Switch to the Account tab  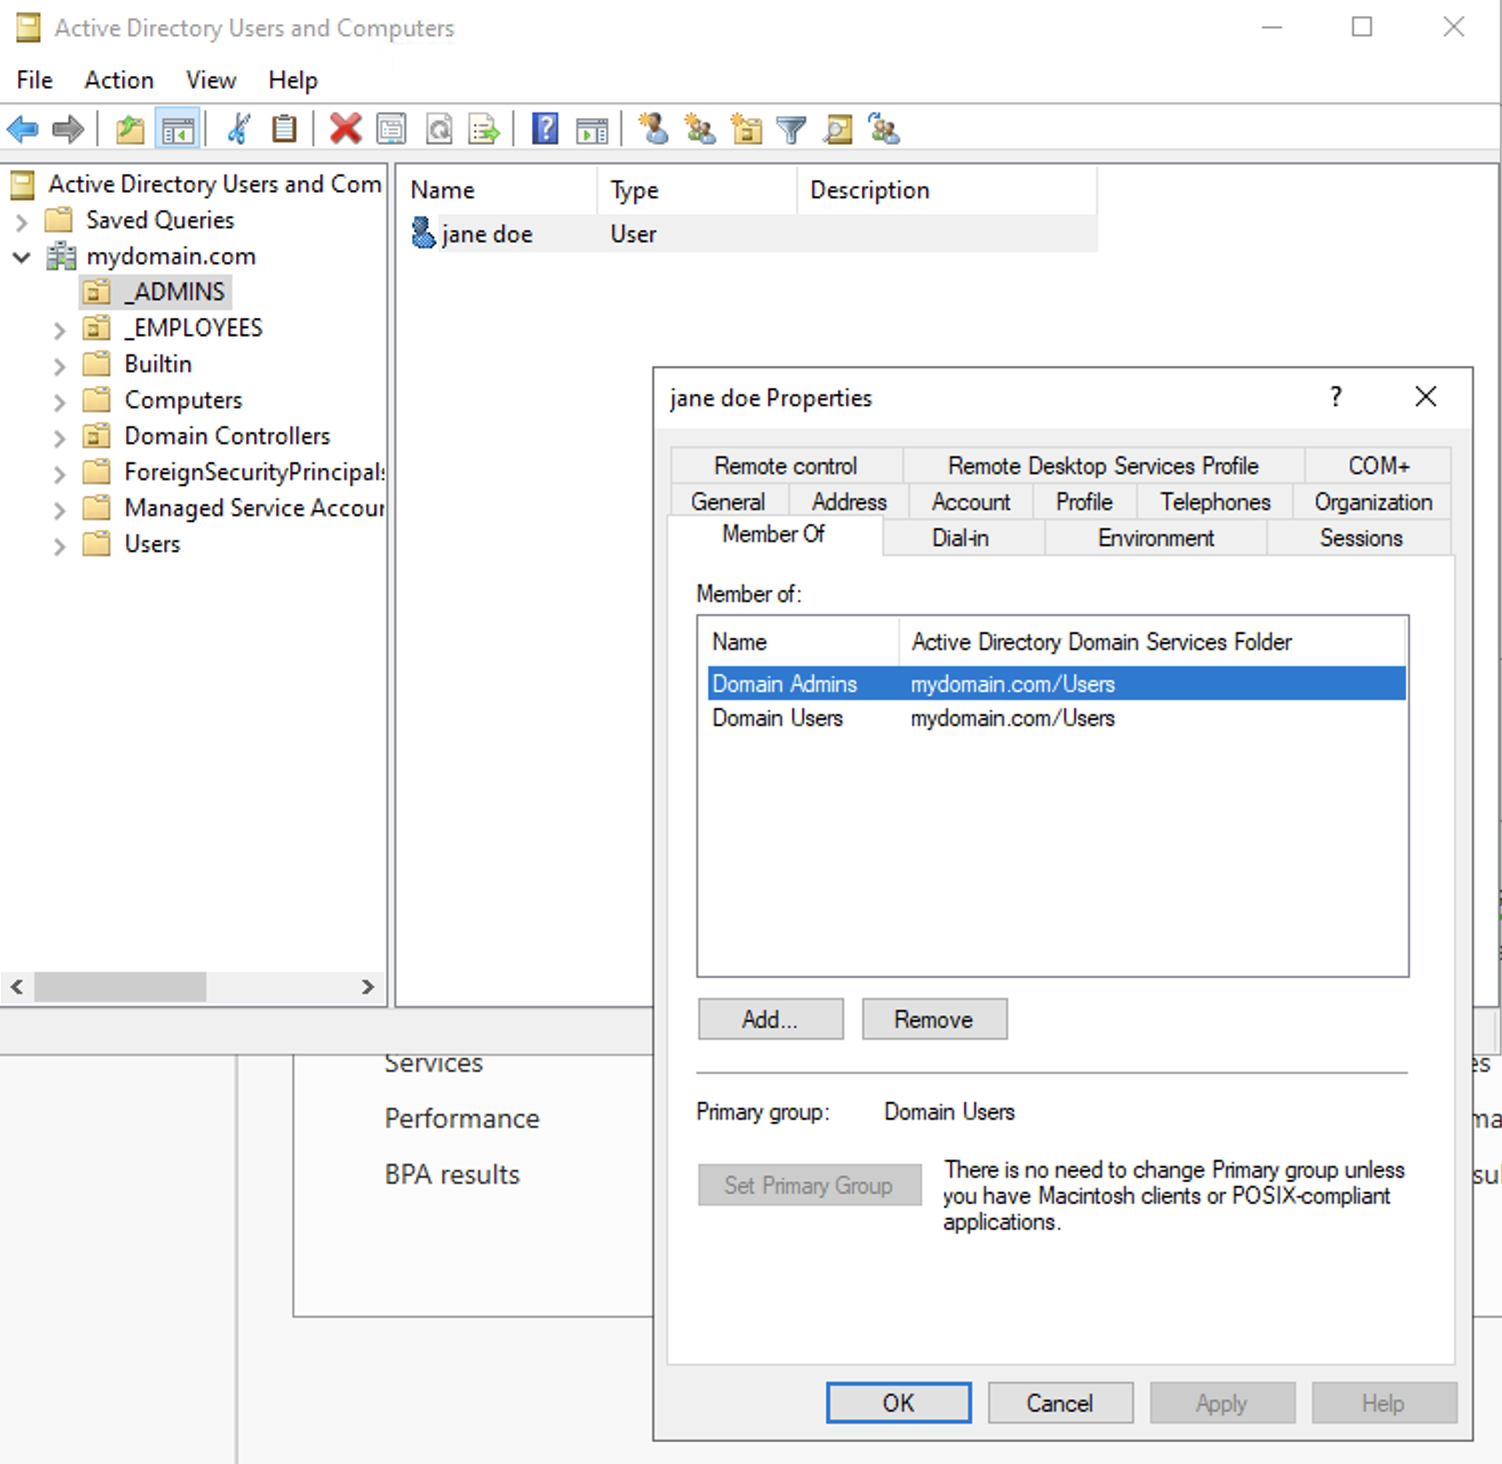point(970,501)
